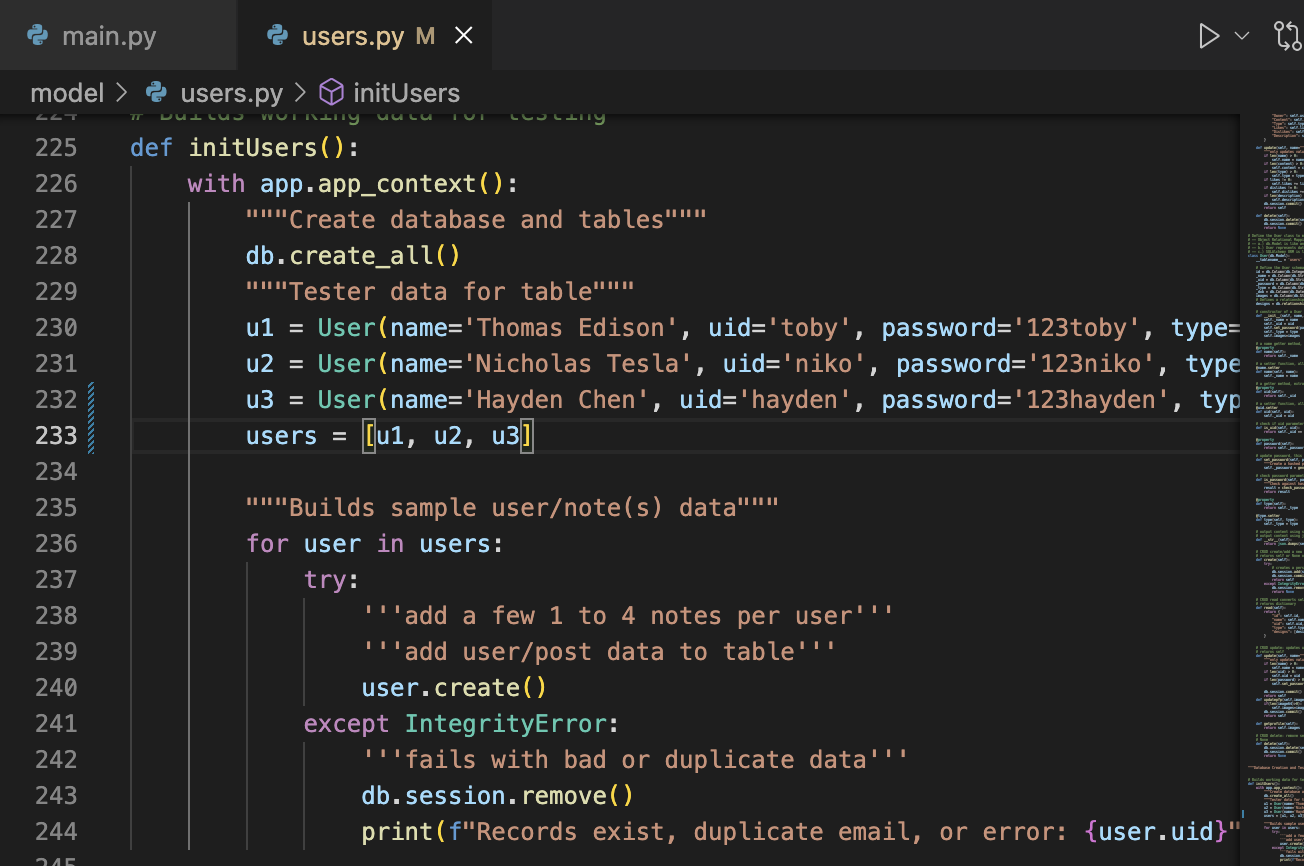Click the Python icon on users.py tab
The image size is (1304, 866).
coord(277,36)
